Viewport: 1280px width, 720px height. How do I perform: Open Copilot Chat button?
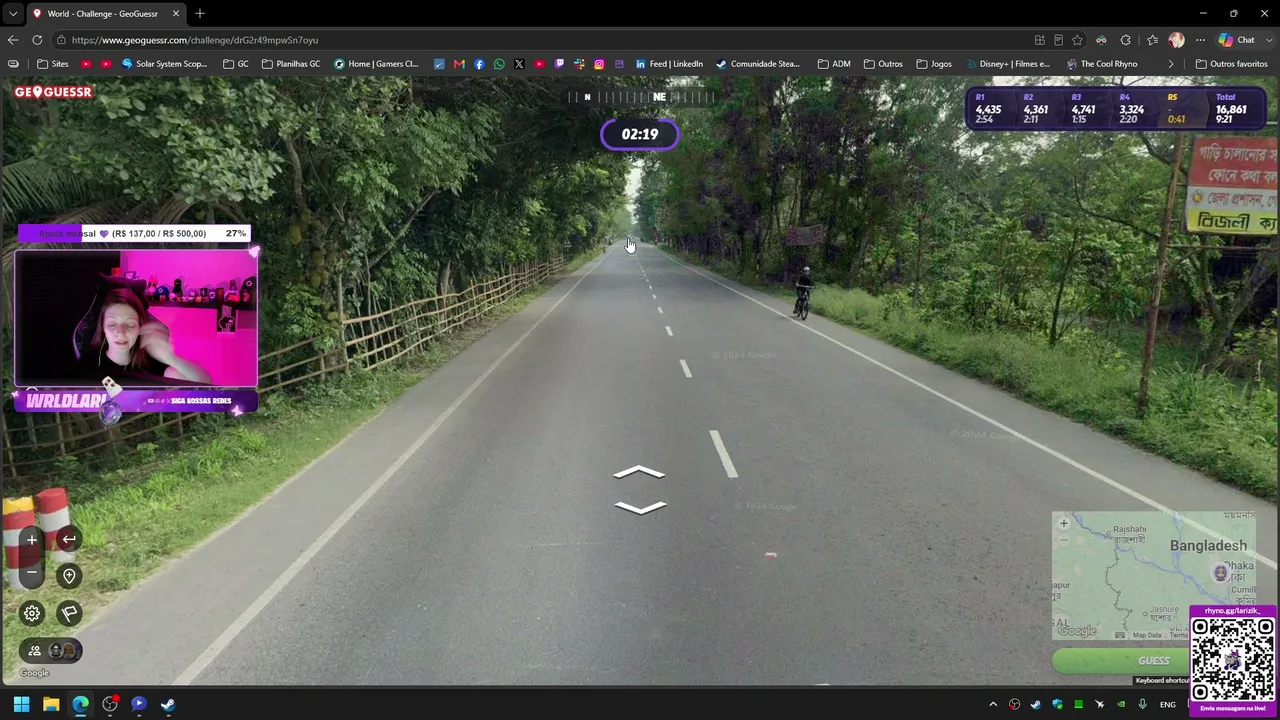(1237, 40)
